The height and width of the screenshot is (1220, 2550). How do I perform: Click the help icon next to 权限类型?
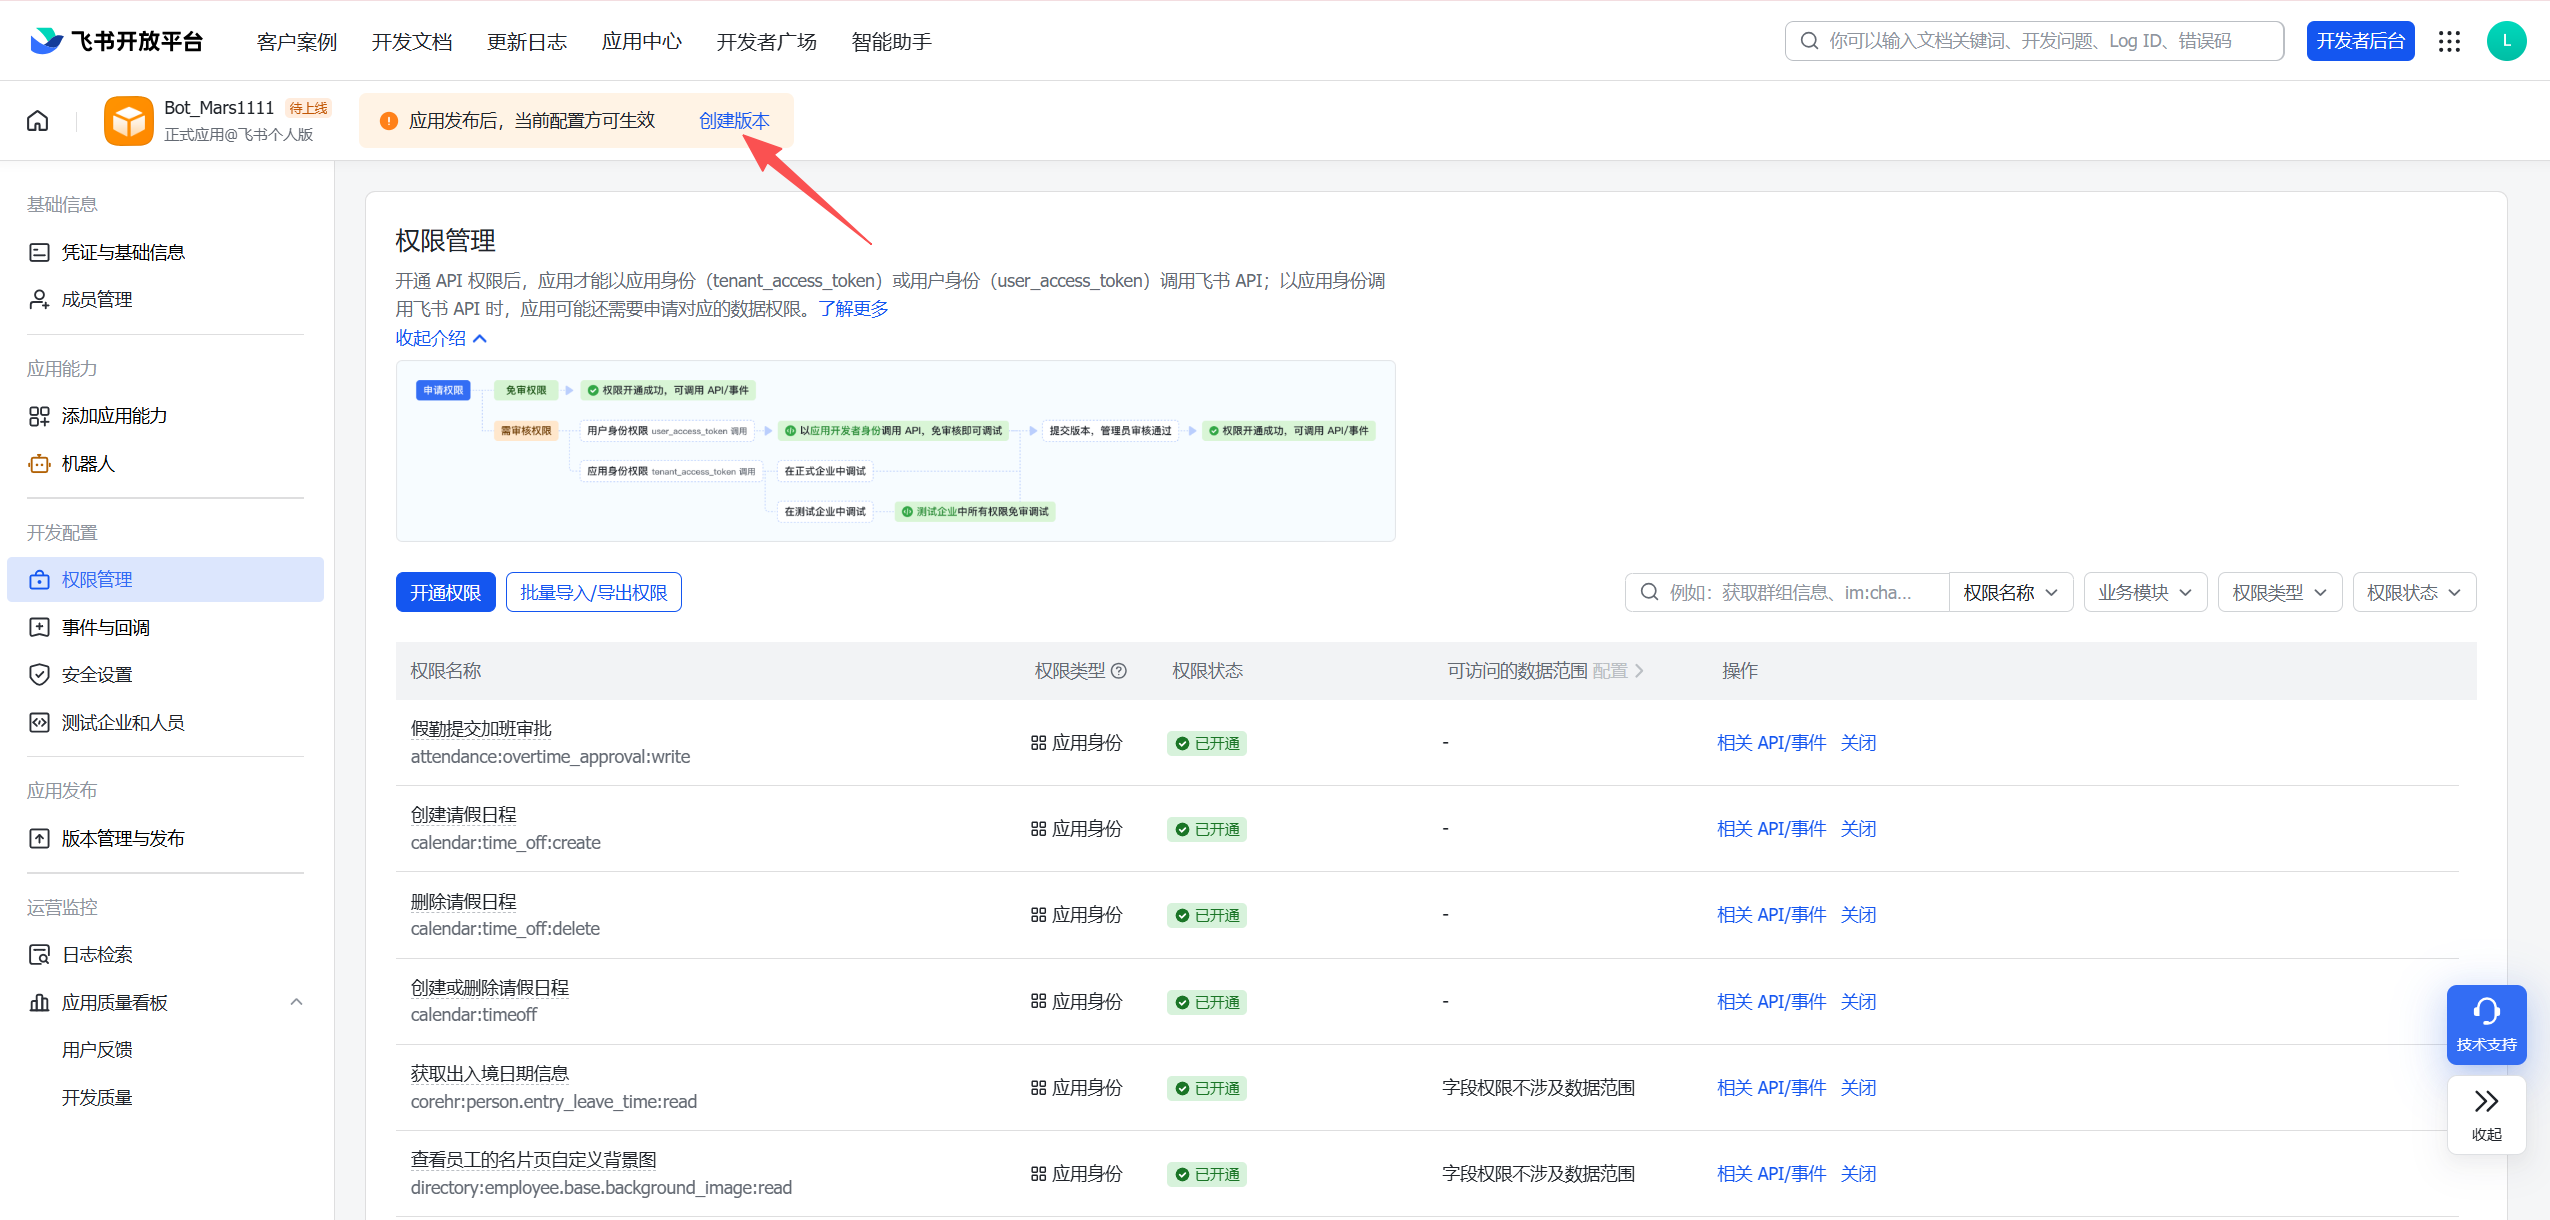pyautogui.click(x=1119, y=671)
